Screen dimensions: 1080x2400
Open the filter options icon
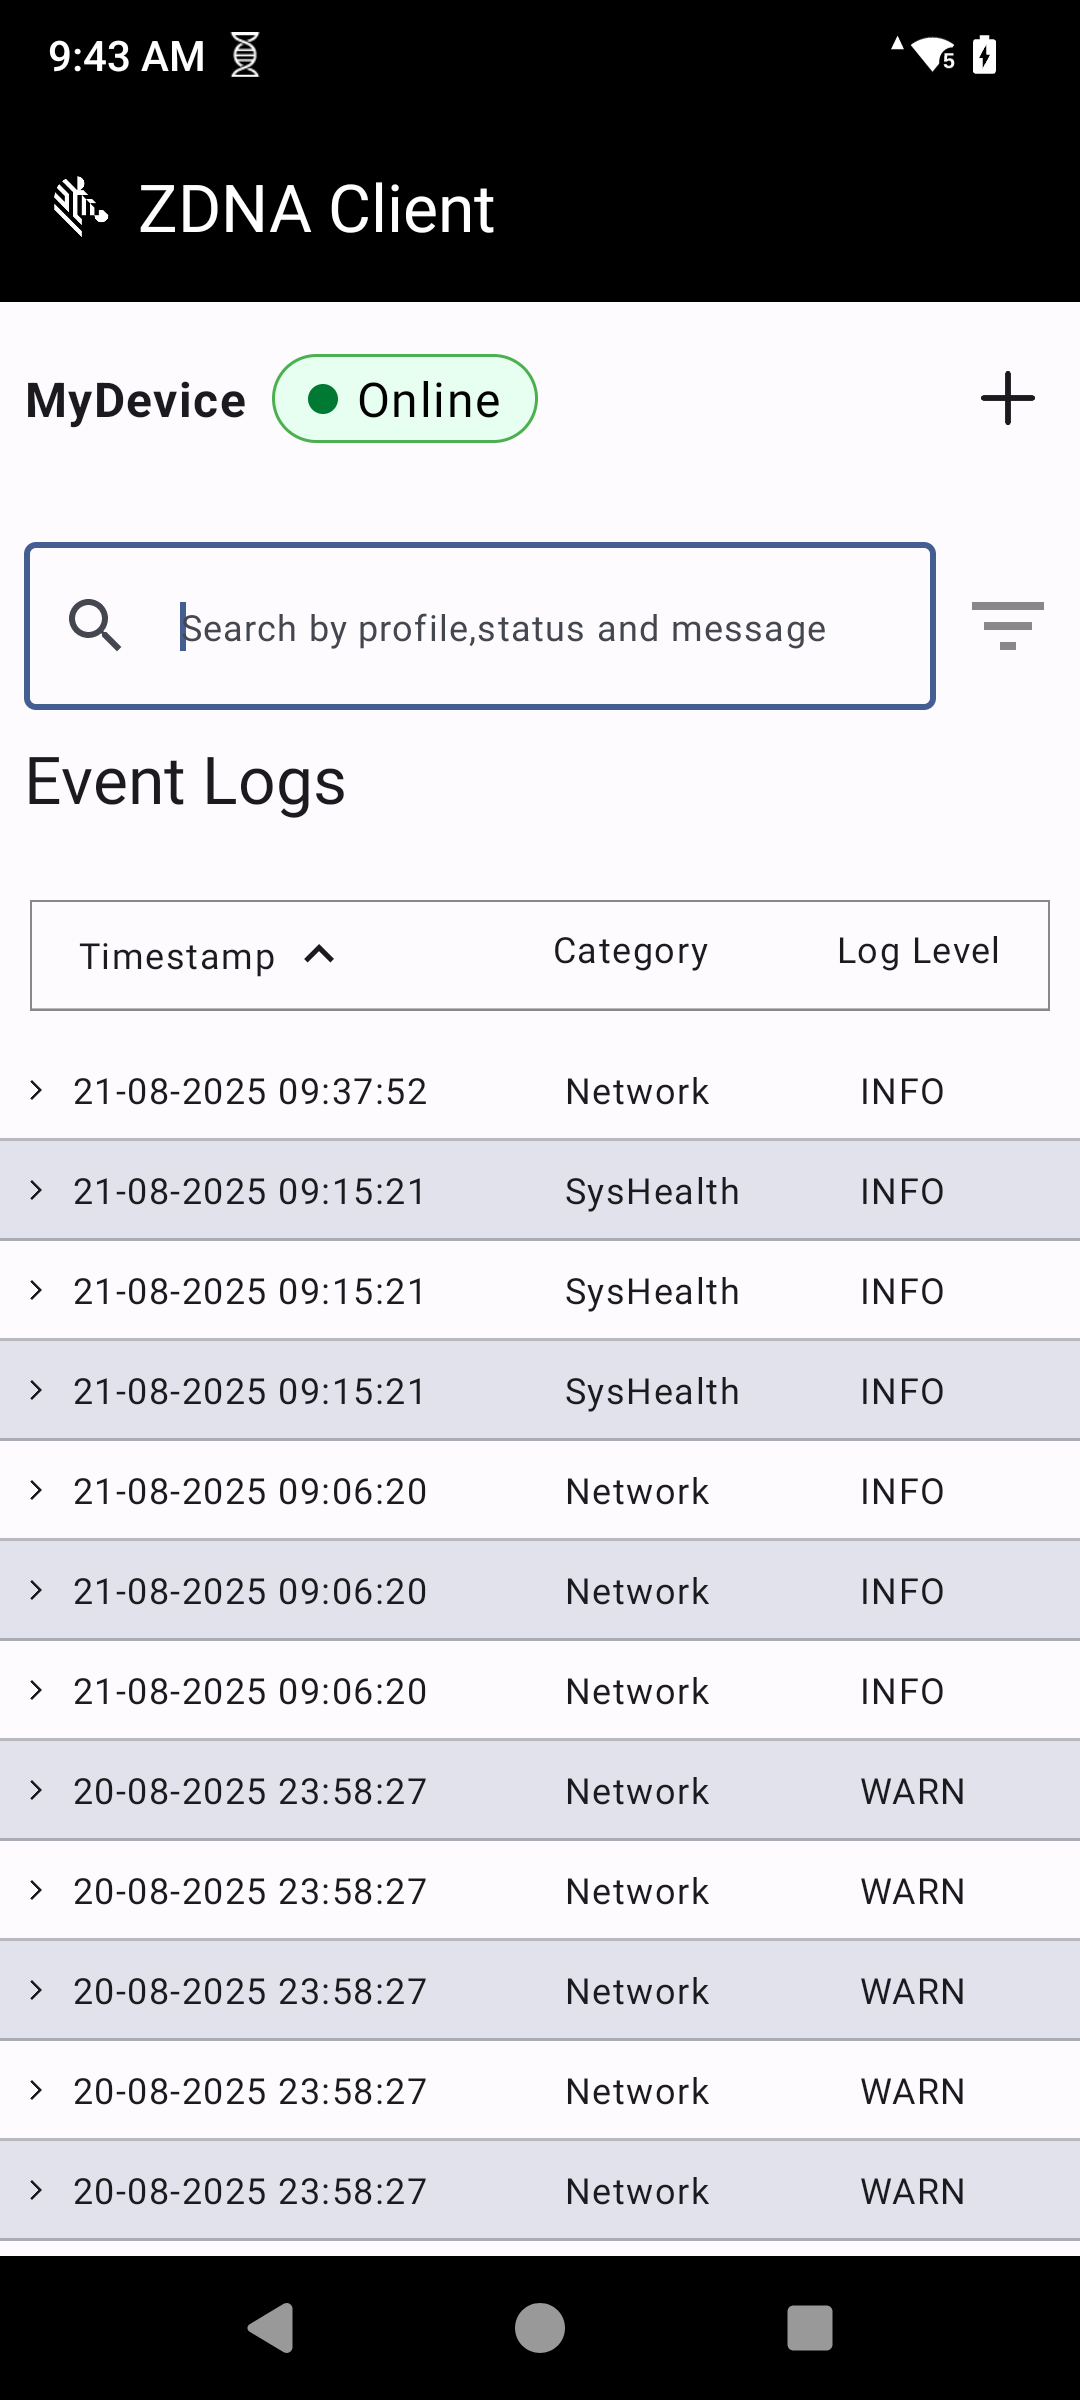pyautogui.click(x=1007, y=626)
